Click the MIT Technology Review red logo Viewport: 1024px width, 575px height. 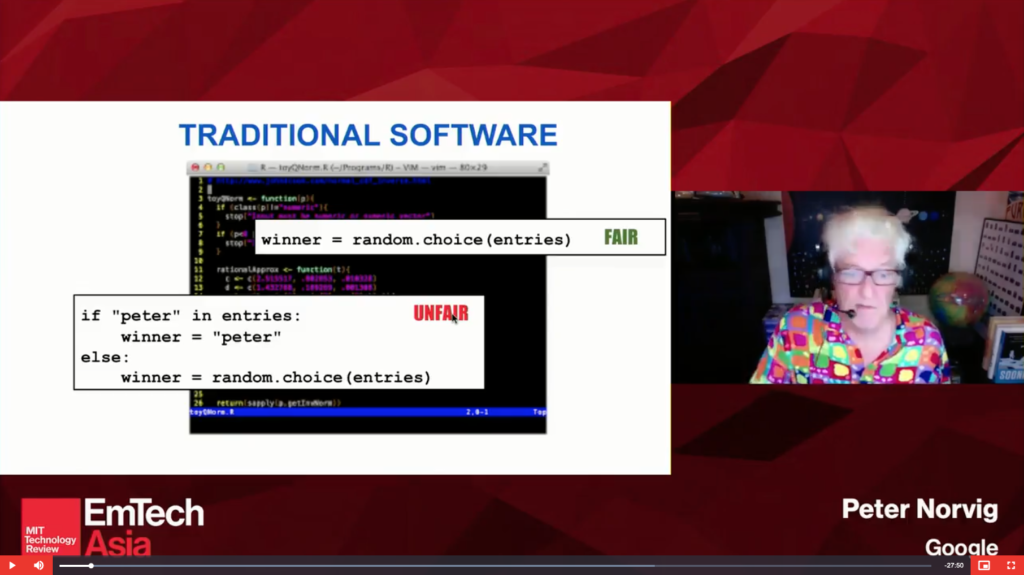[50, 526]
